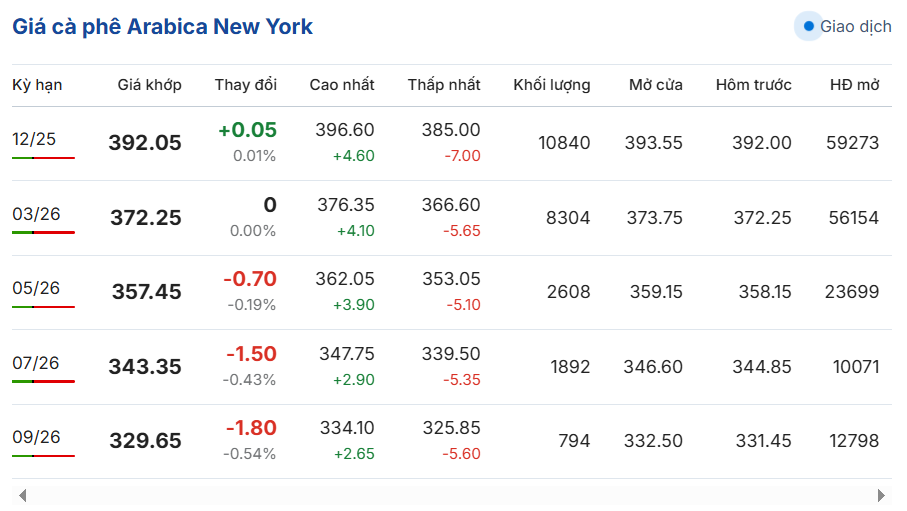Screen dimensions: 907x511
Task: Click the blue Giao dịch status dot
Action: 808,26
